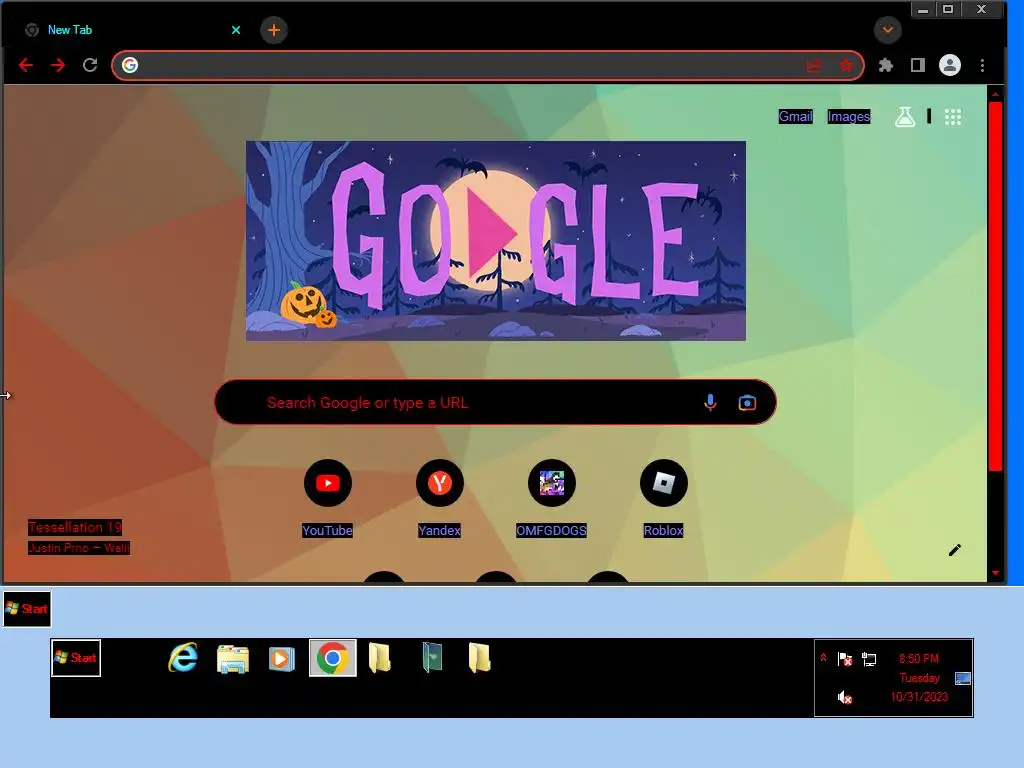Open the Google apps grid
This screenshot has width=1024, height=768.
pos(953,117)
